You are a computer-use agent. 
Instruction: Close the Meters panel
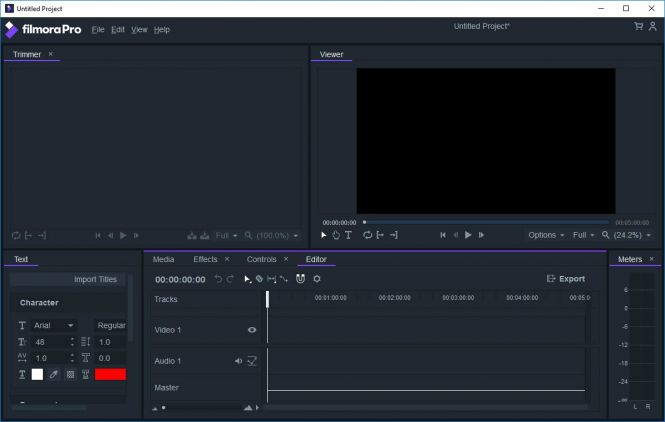652,259
